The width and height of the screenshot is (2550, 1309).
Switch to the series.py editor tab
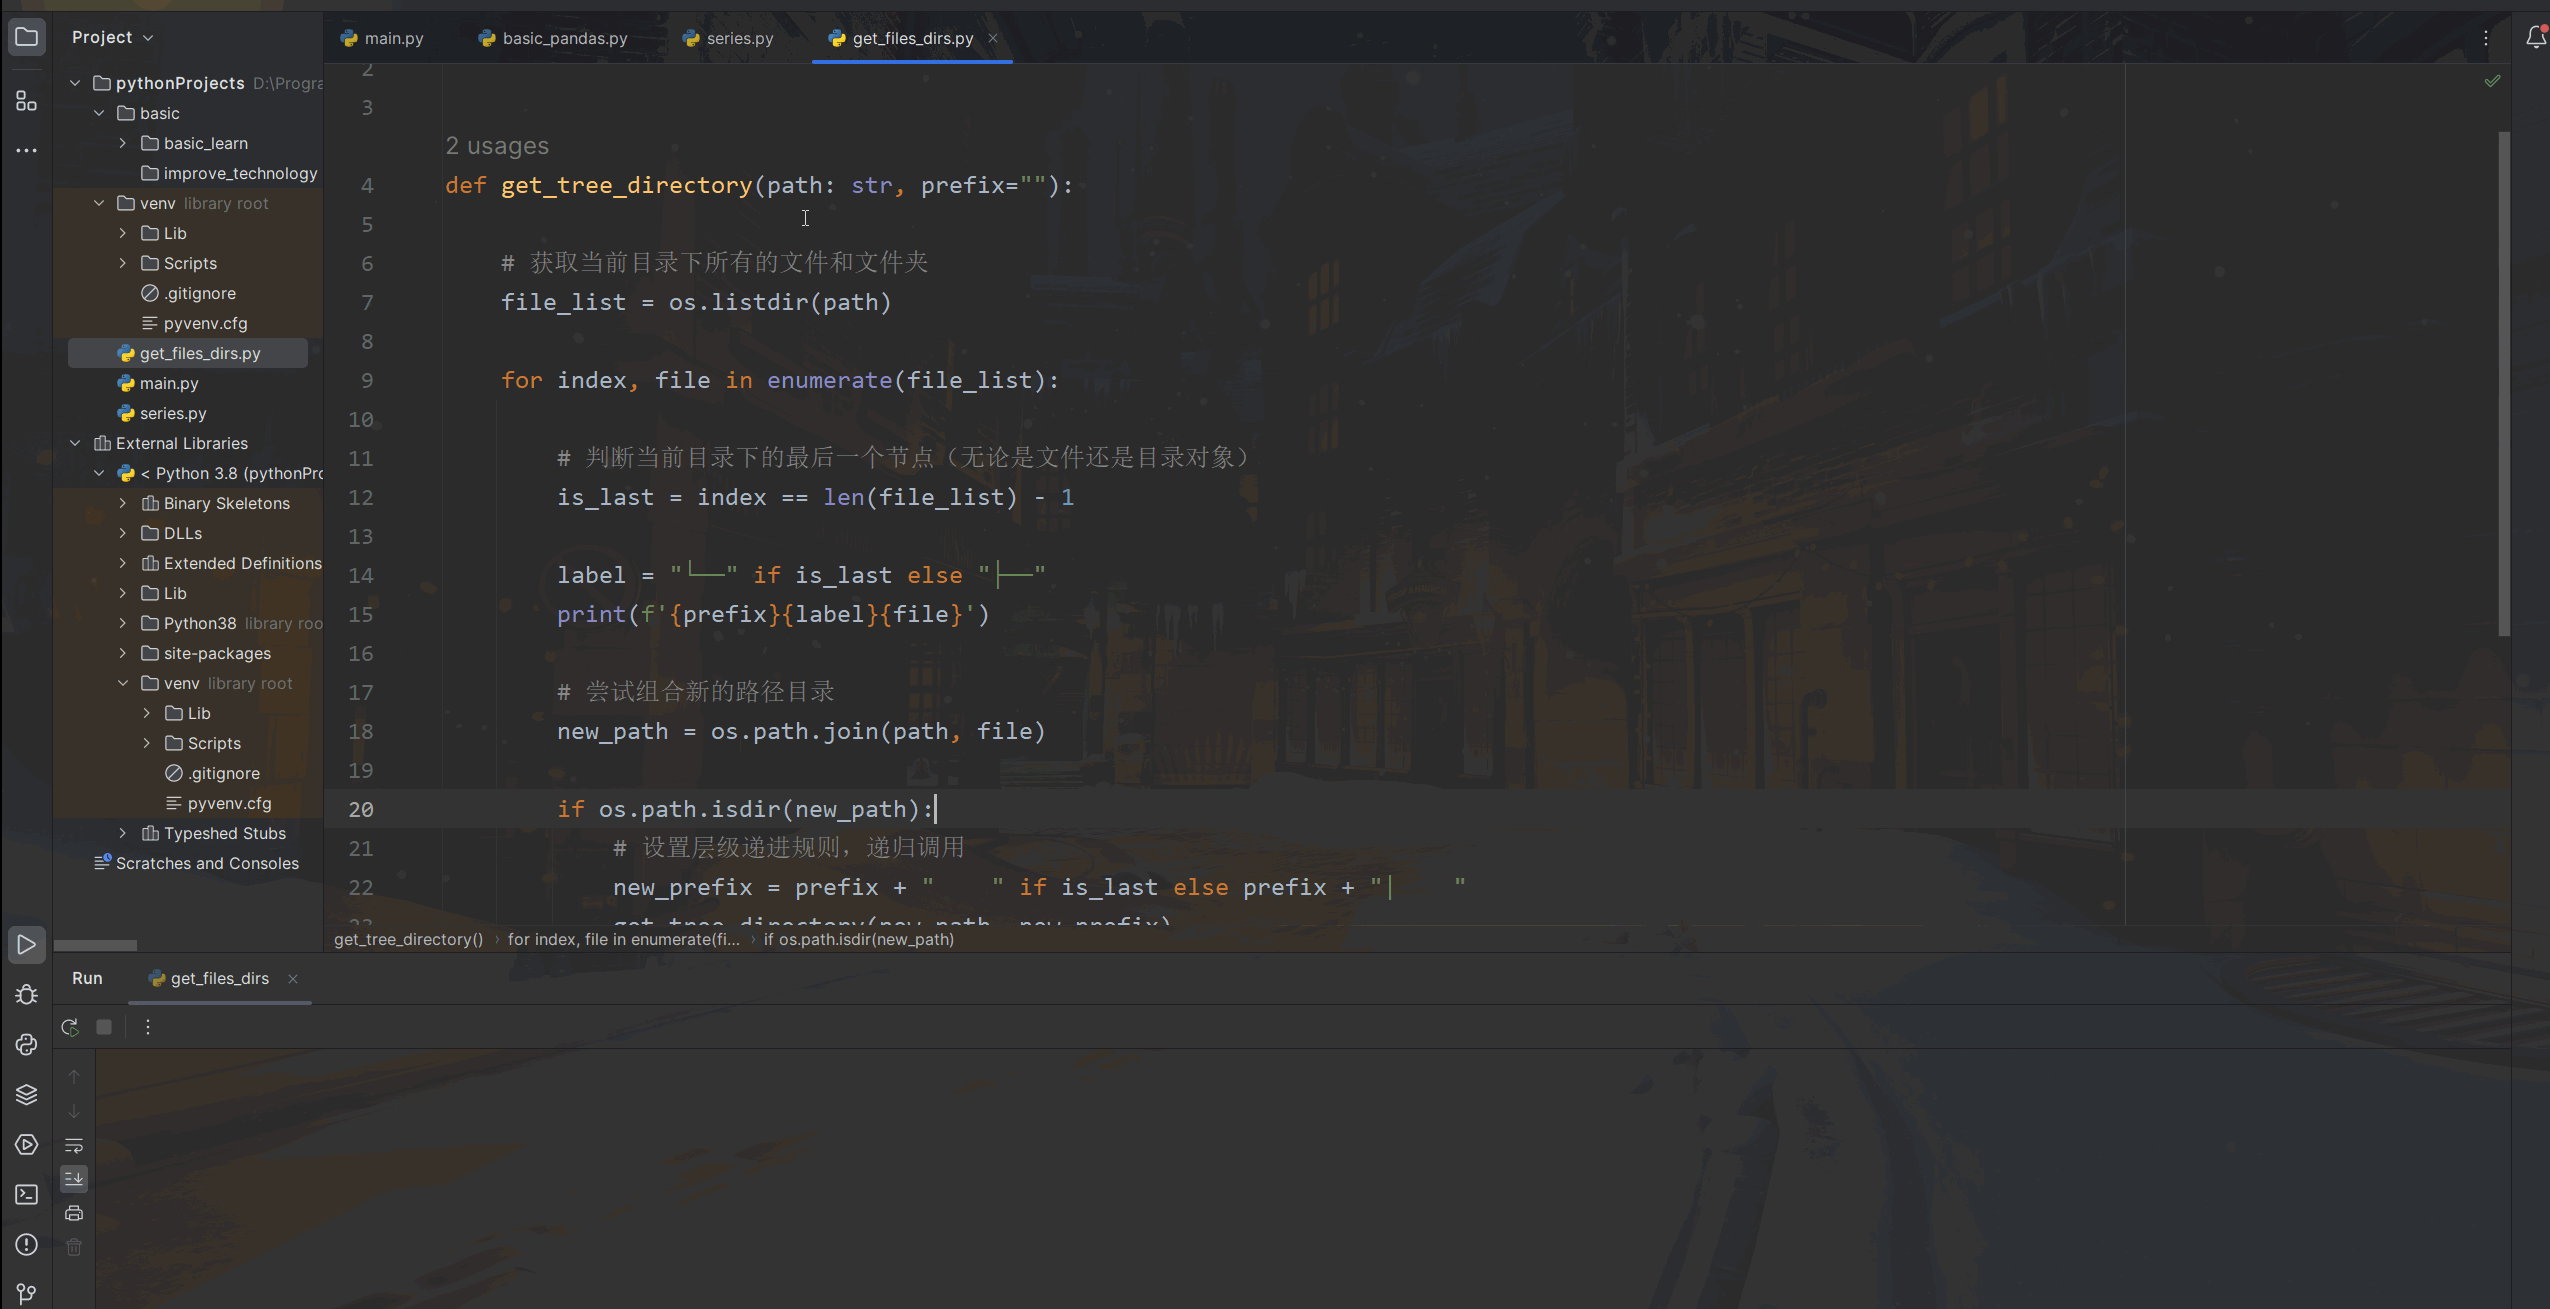click(x=739, y=38)
